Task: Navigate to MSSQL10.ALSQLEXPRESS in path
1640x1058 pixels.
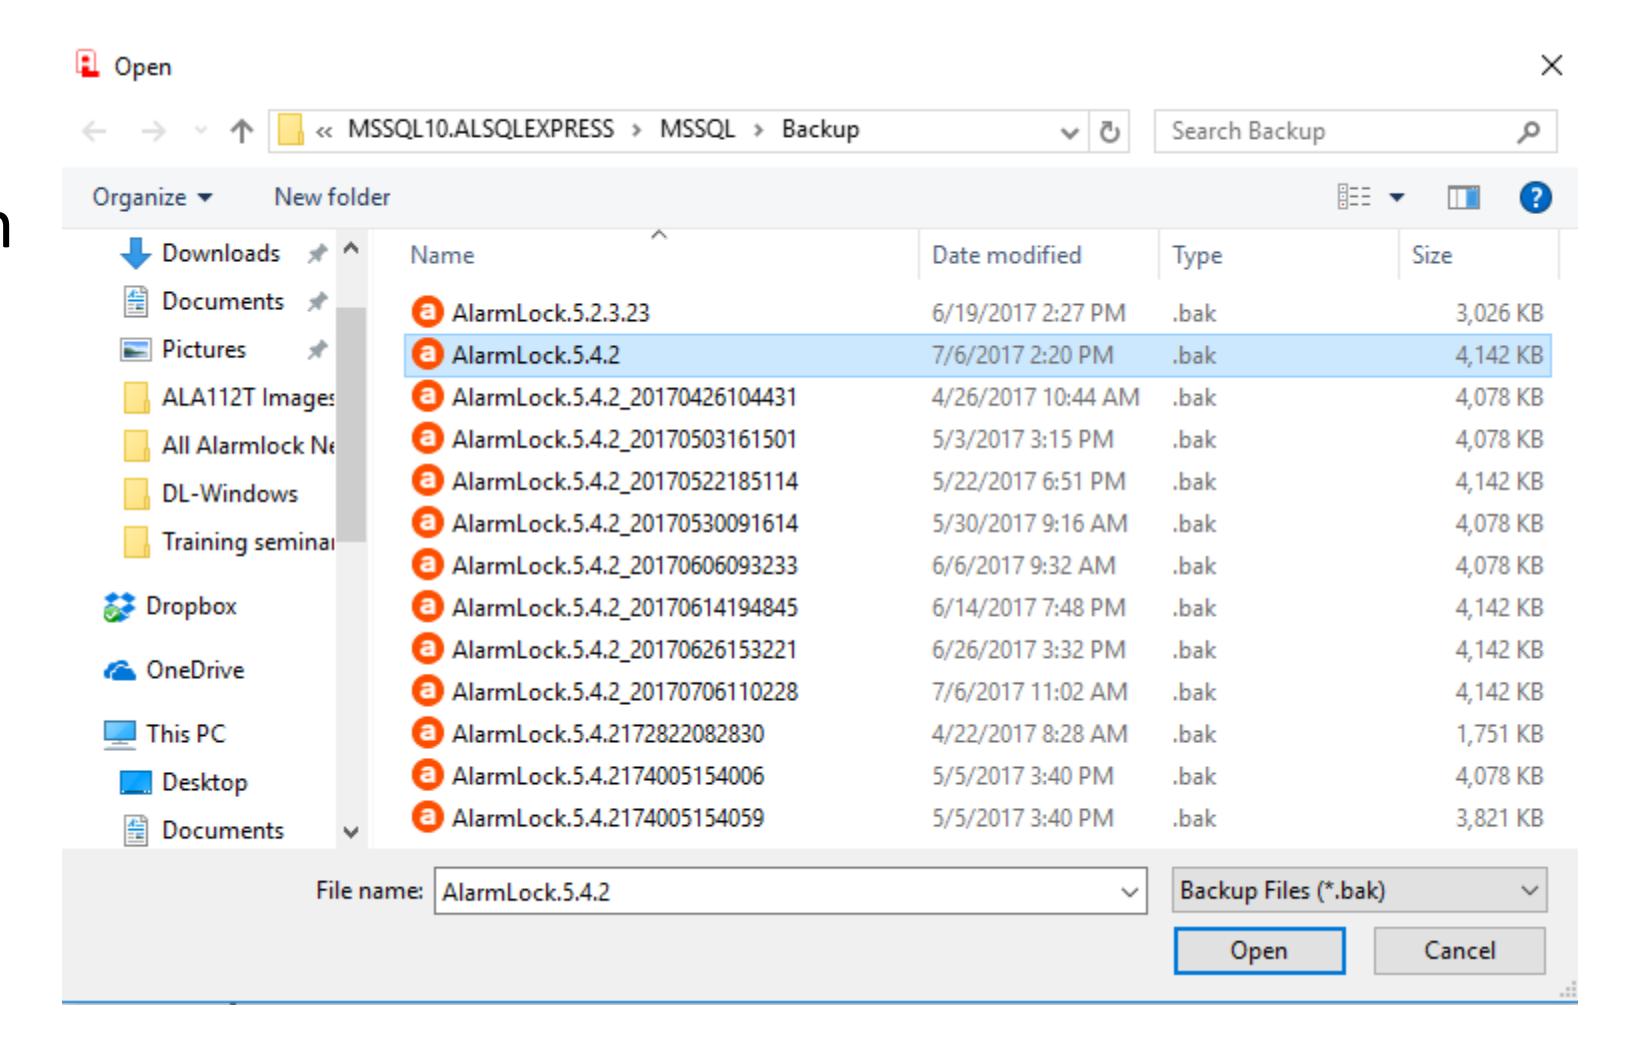Action: point(481,129)
